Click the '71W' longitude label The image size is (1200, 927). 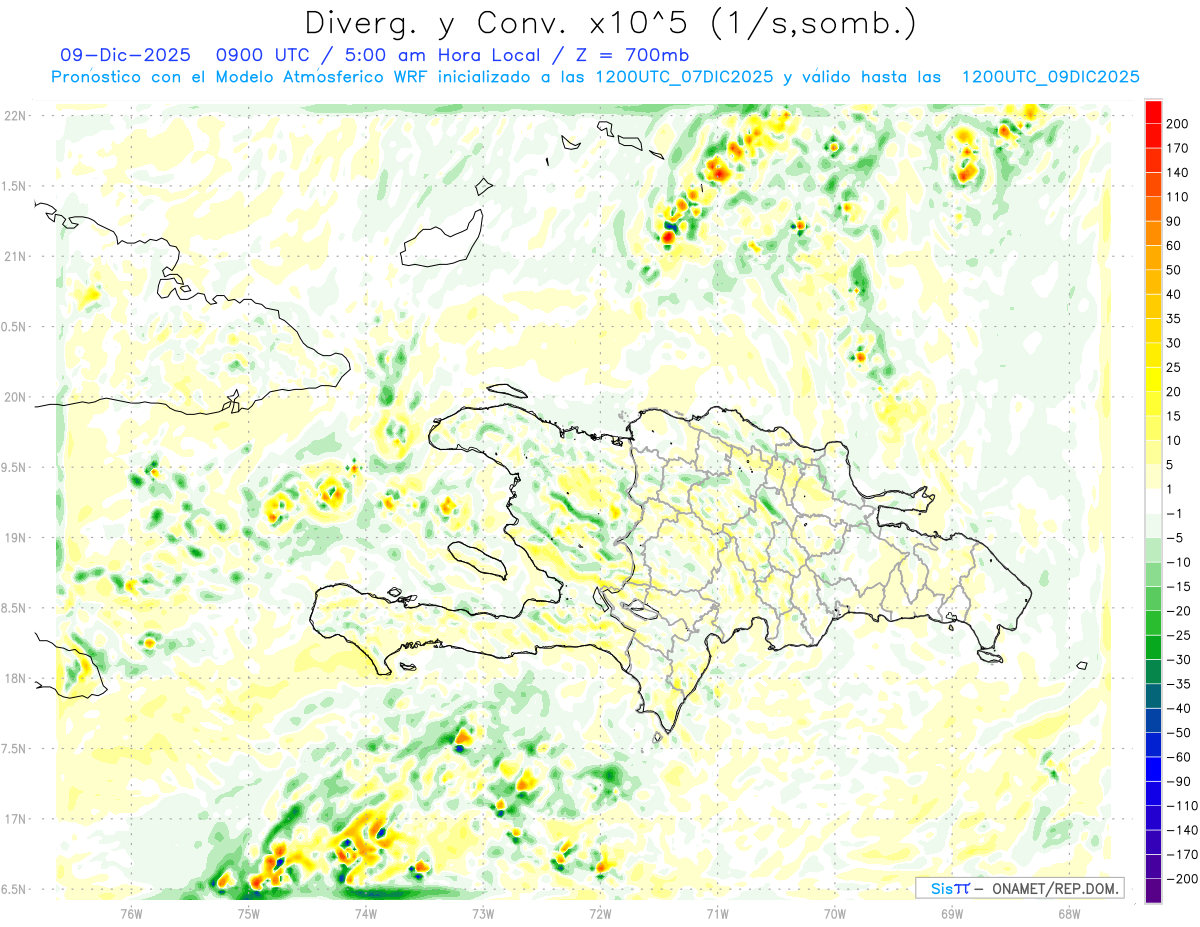[x=717, y=914]
